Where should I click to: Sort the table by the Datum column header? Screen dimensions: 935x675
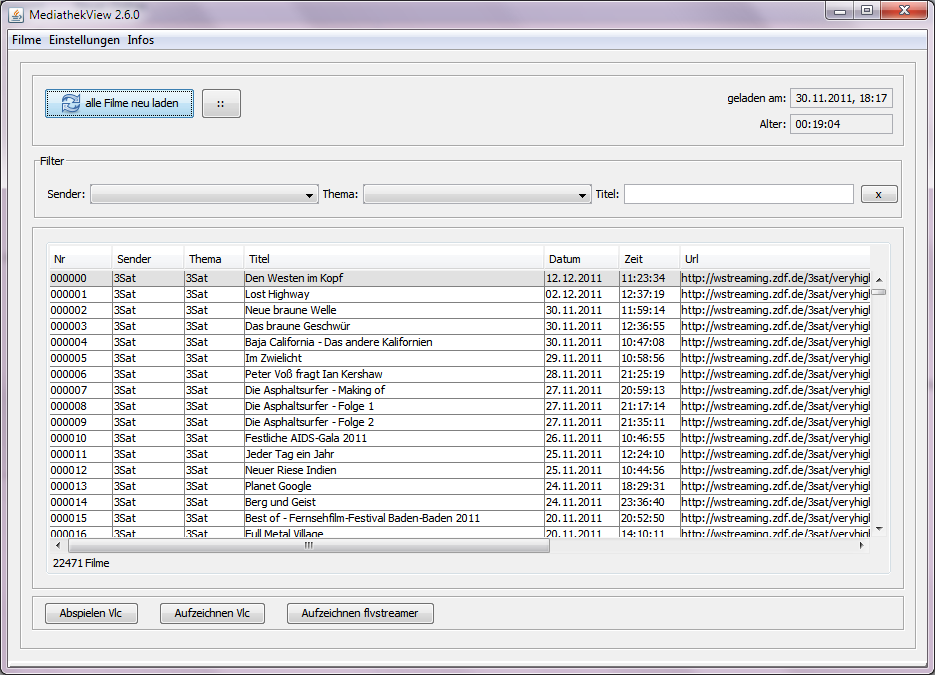[580, 259]
